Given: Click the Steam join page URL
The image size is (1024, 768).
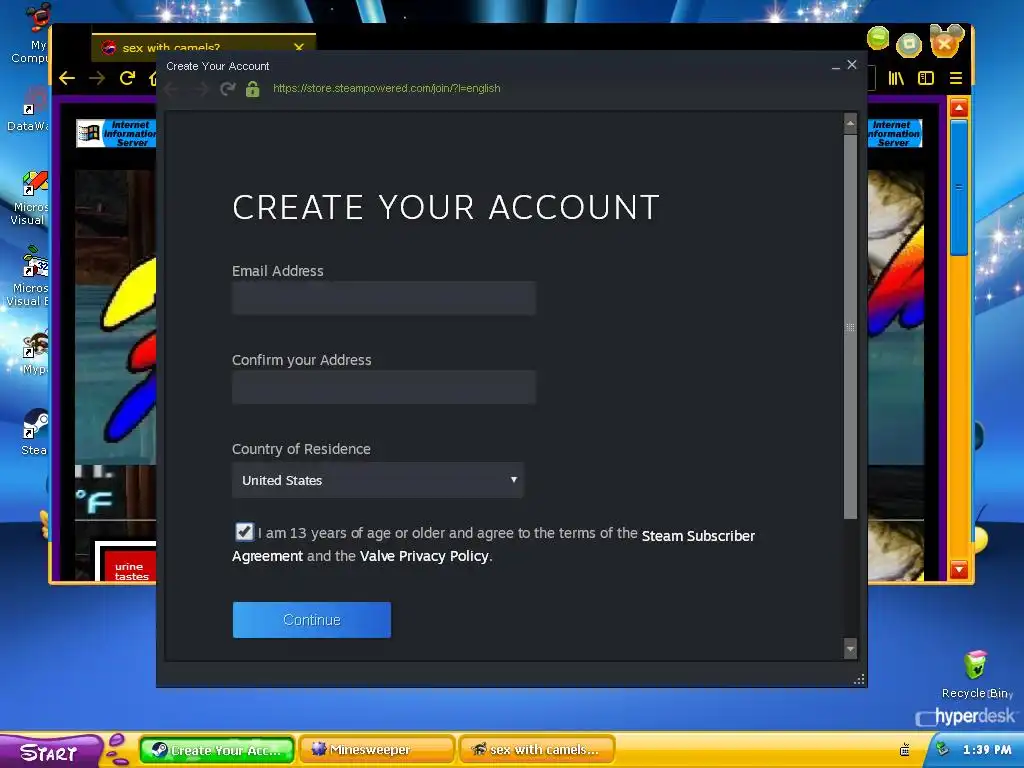Looking at the screenshot, I should [387, 88].
